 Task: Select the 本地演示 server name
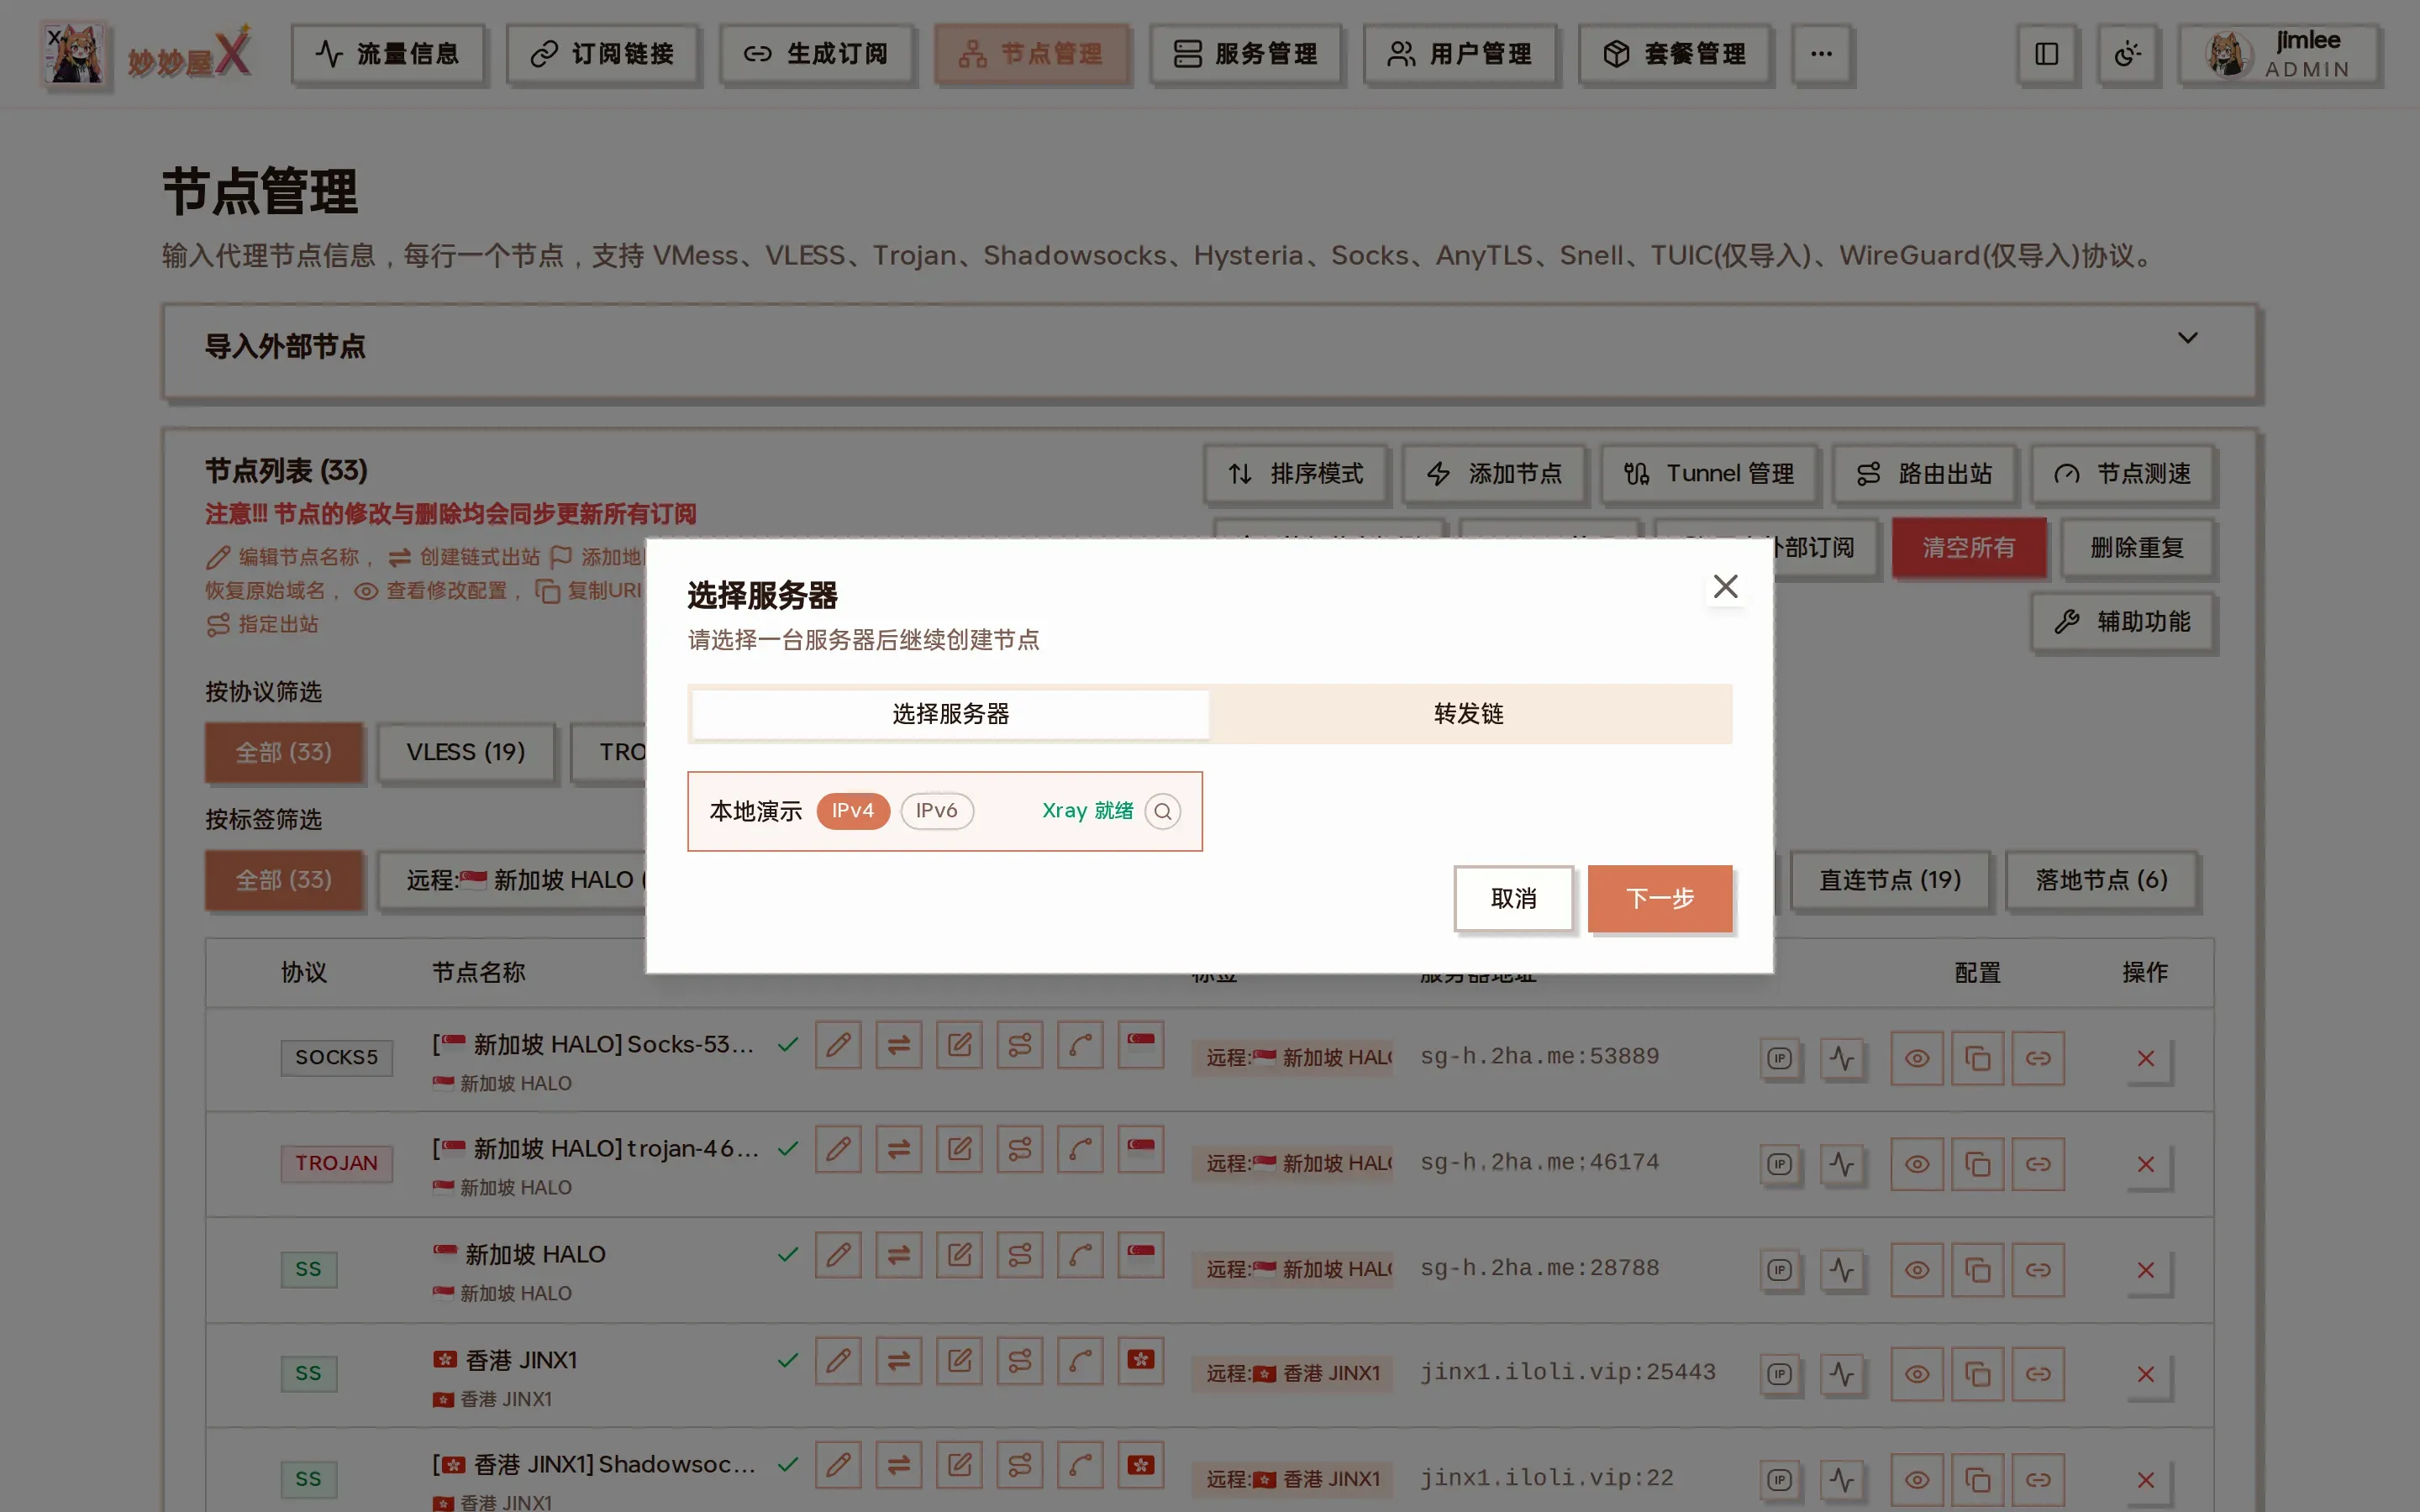click(756, 811)
